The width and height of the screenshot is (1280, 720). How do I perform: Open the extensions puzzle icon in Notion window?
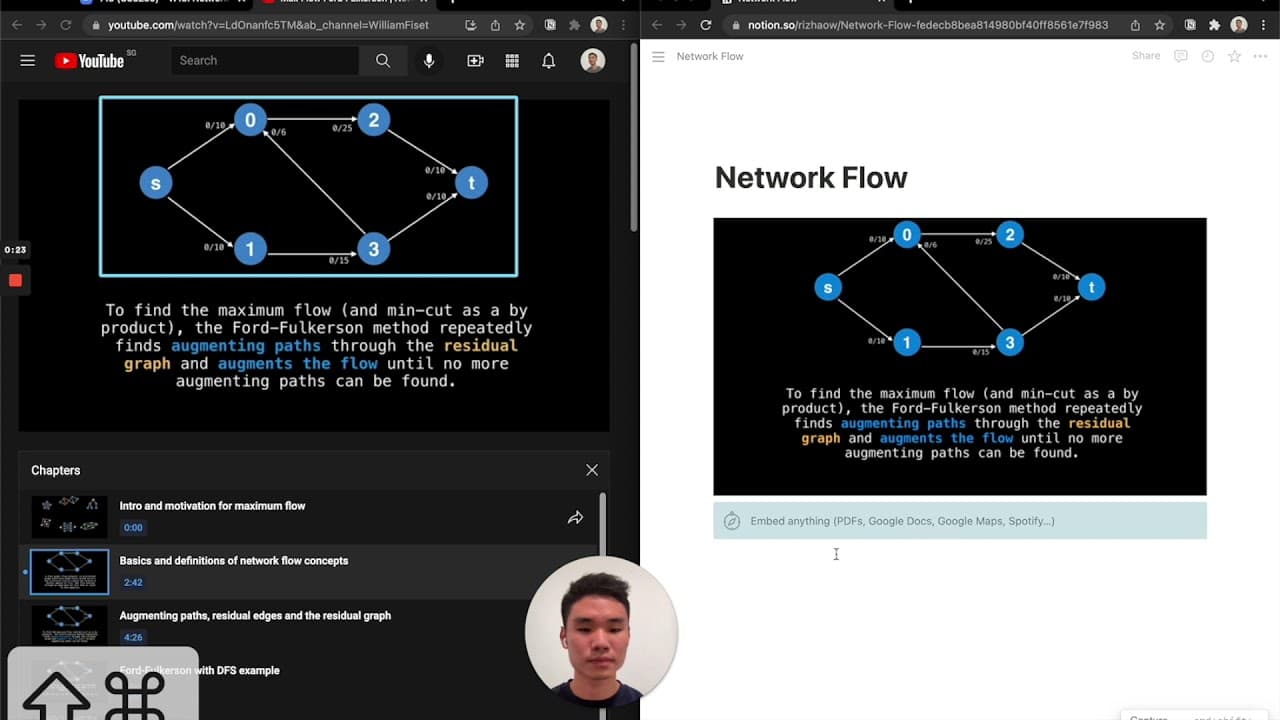[1214, 25]
